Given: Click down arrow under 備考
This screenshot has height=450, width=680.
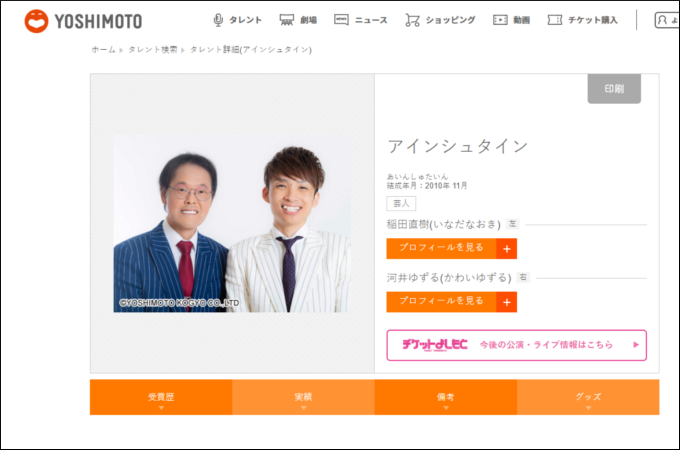Looking at the screenshot, I should (446, 408).
